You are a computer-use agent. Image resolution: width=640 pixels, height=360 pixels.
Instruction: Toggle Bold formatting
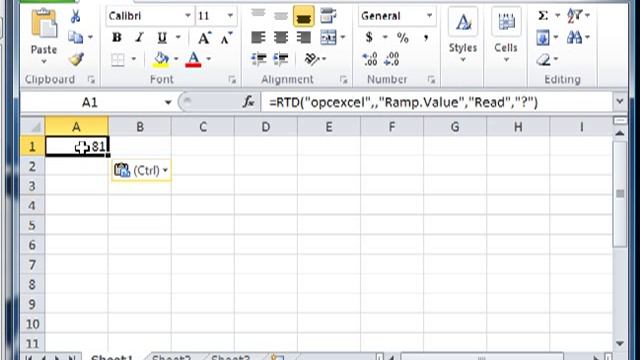117,38
